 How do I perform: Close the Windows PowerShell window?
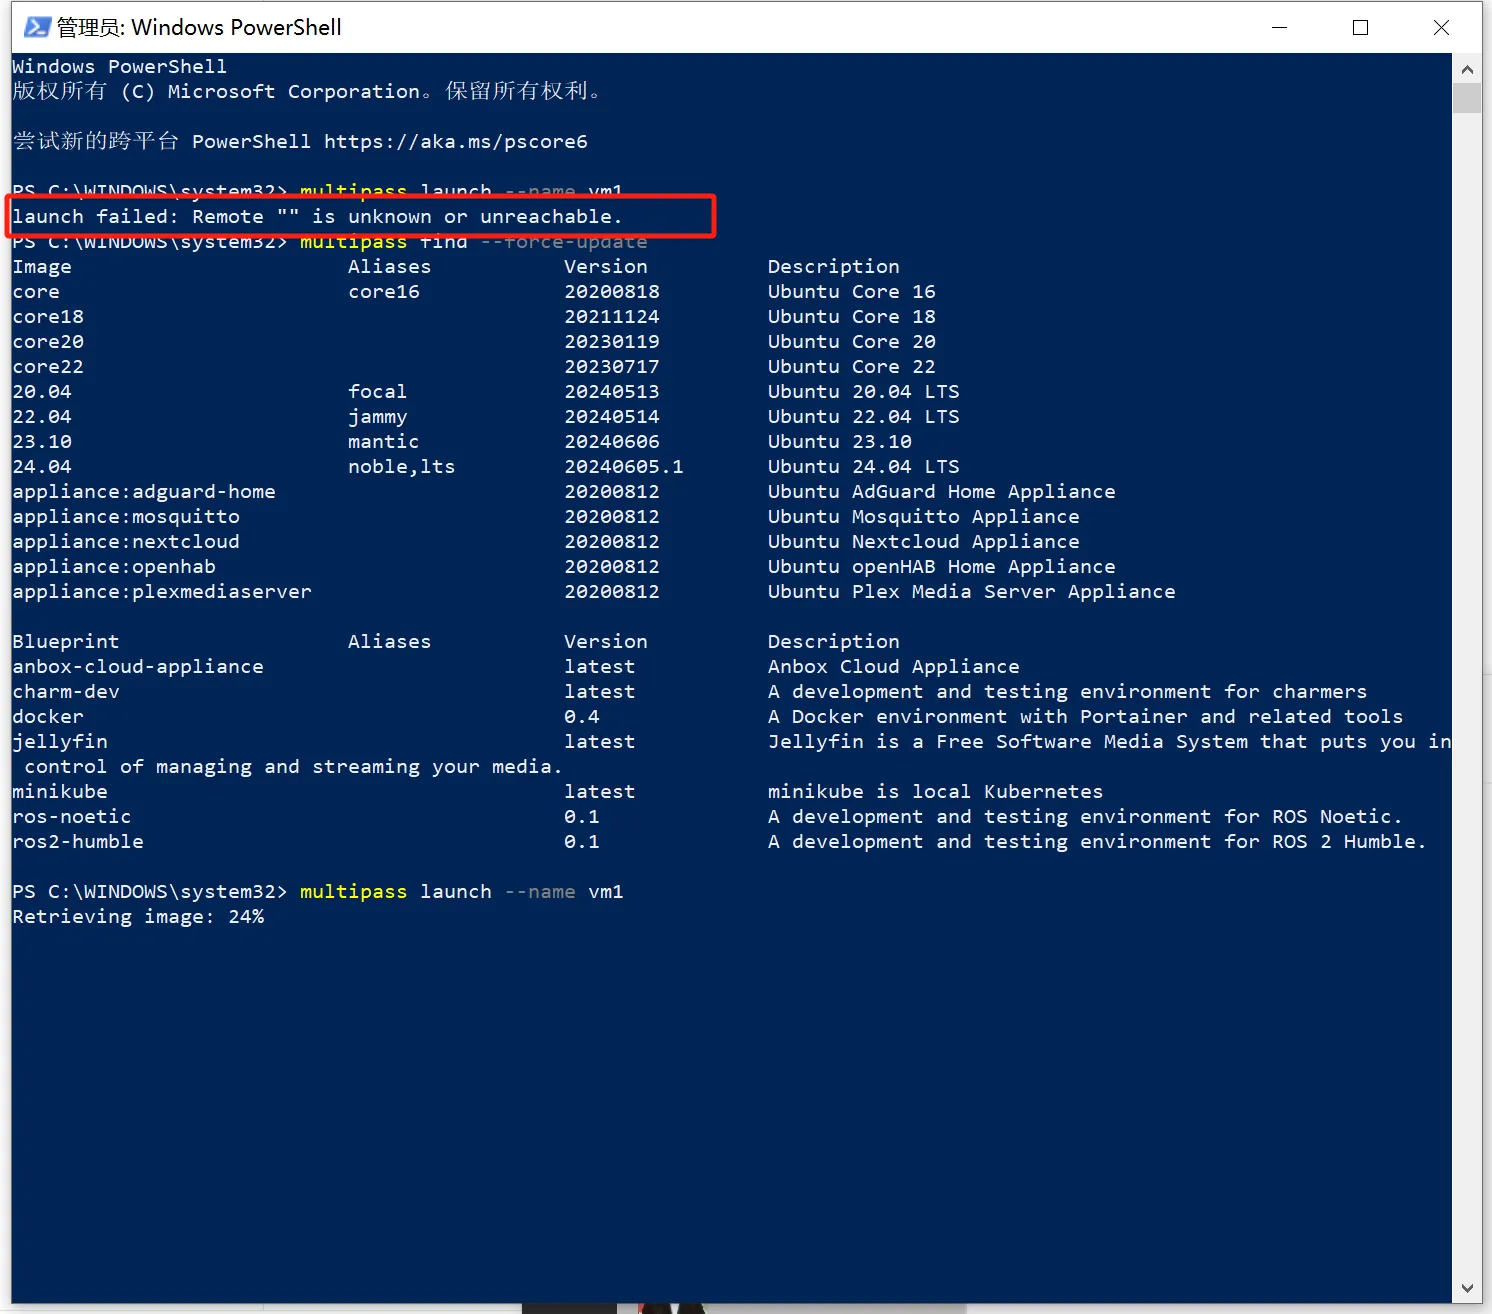coord(1441,28)
